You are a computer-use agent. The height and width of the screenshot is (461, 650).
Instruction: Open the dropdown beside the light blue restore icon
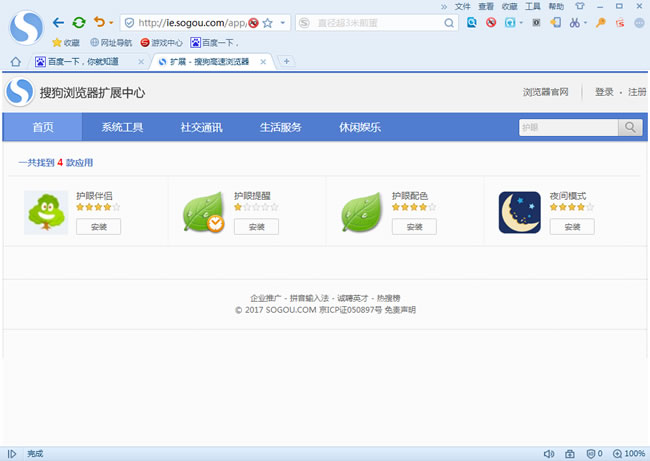click(521, 23)
